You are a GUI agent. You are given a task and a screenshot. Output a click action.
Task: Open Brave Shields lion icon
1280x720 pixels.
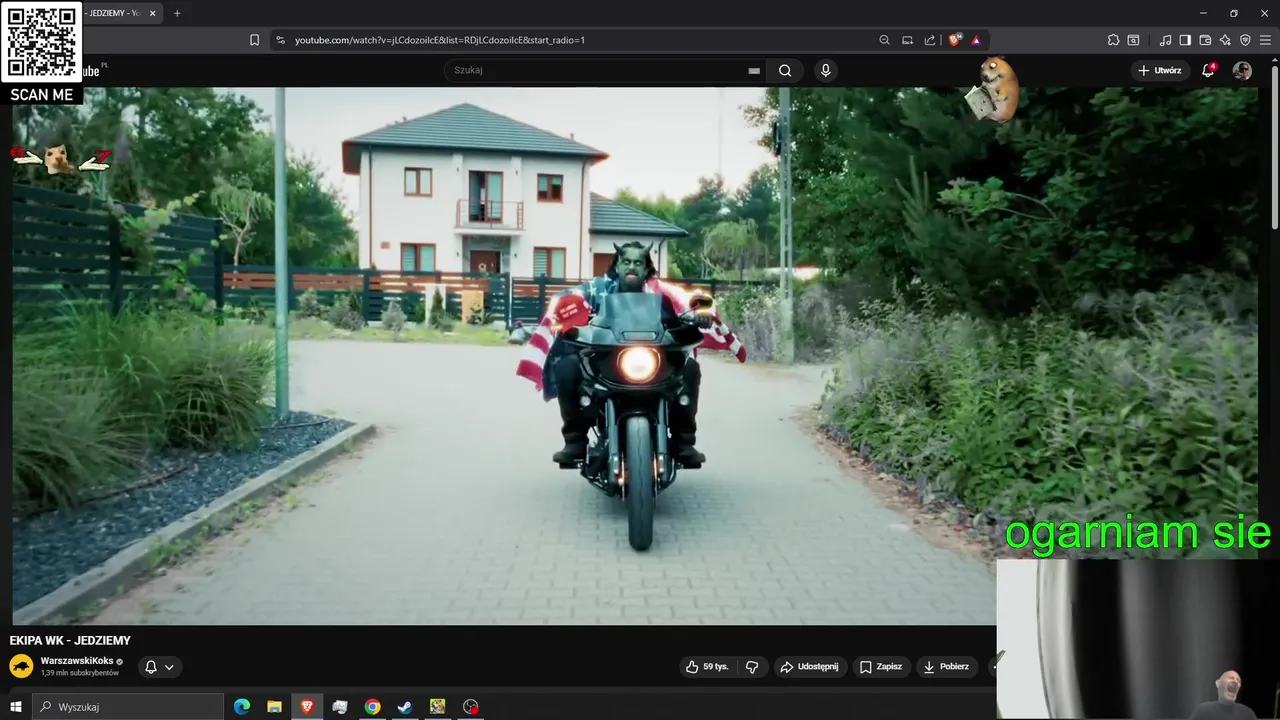point(954,40)
